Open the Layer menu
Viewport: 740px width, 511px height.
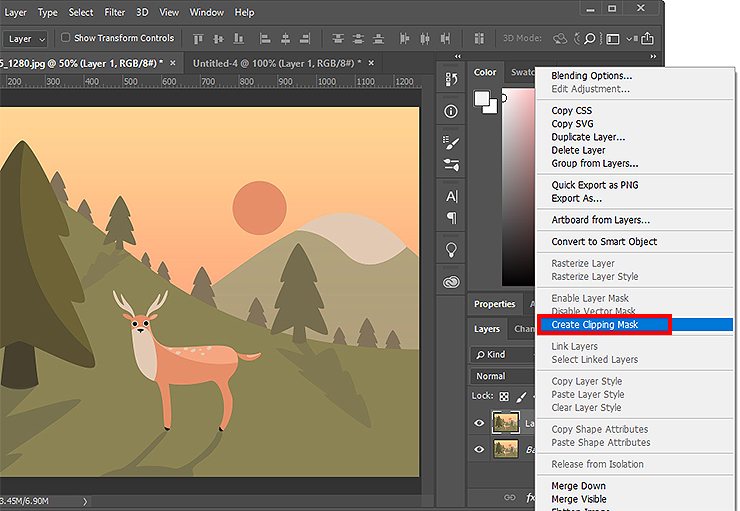[15, 13]
